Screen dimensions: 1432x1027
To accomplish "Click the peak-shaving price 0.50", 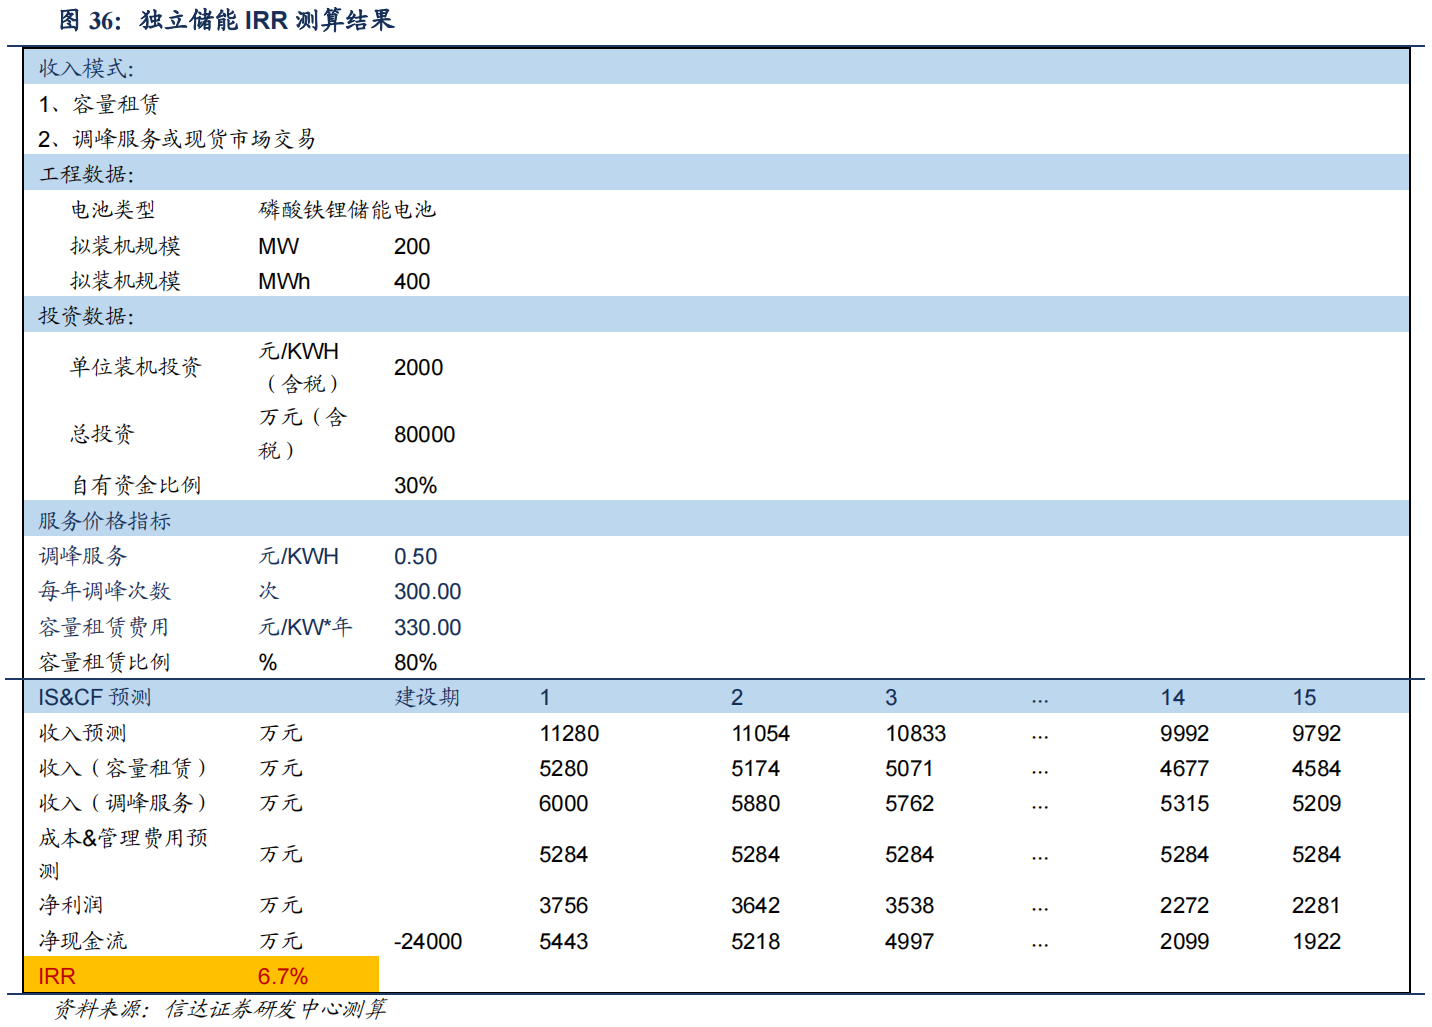I will click(415, 556).
